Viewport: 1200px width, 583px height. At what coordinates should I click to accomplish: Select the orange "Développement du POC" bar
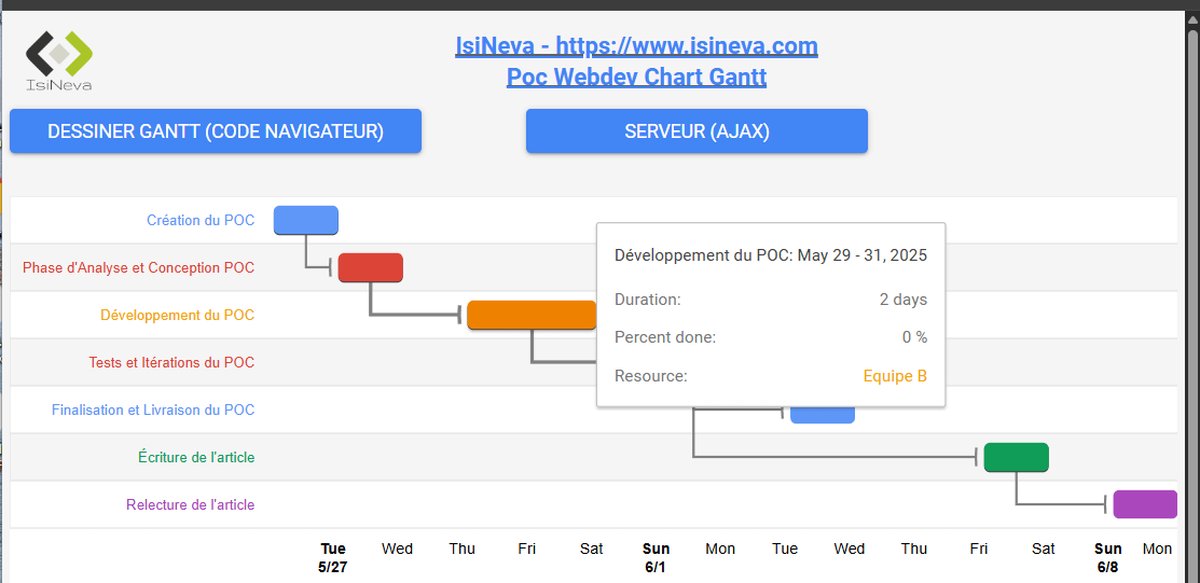tap(531, 314)
